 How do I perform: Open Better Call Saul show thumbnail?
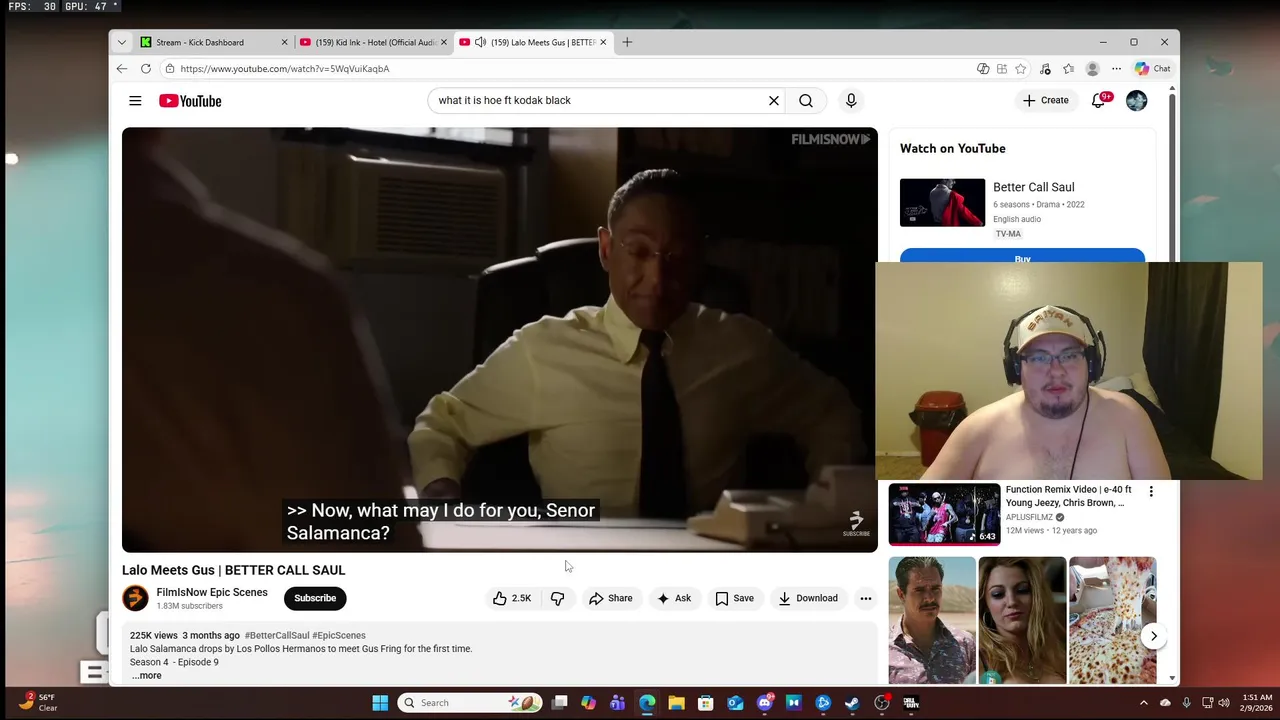[x=942, y=203]
